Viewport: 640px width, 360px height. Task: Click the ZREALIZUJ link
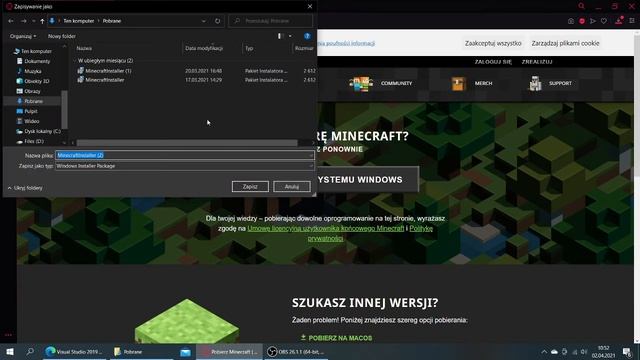pyautogui.click(x=537, y=62)
